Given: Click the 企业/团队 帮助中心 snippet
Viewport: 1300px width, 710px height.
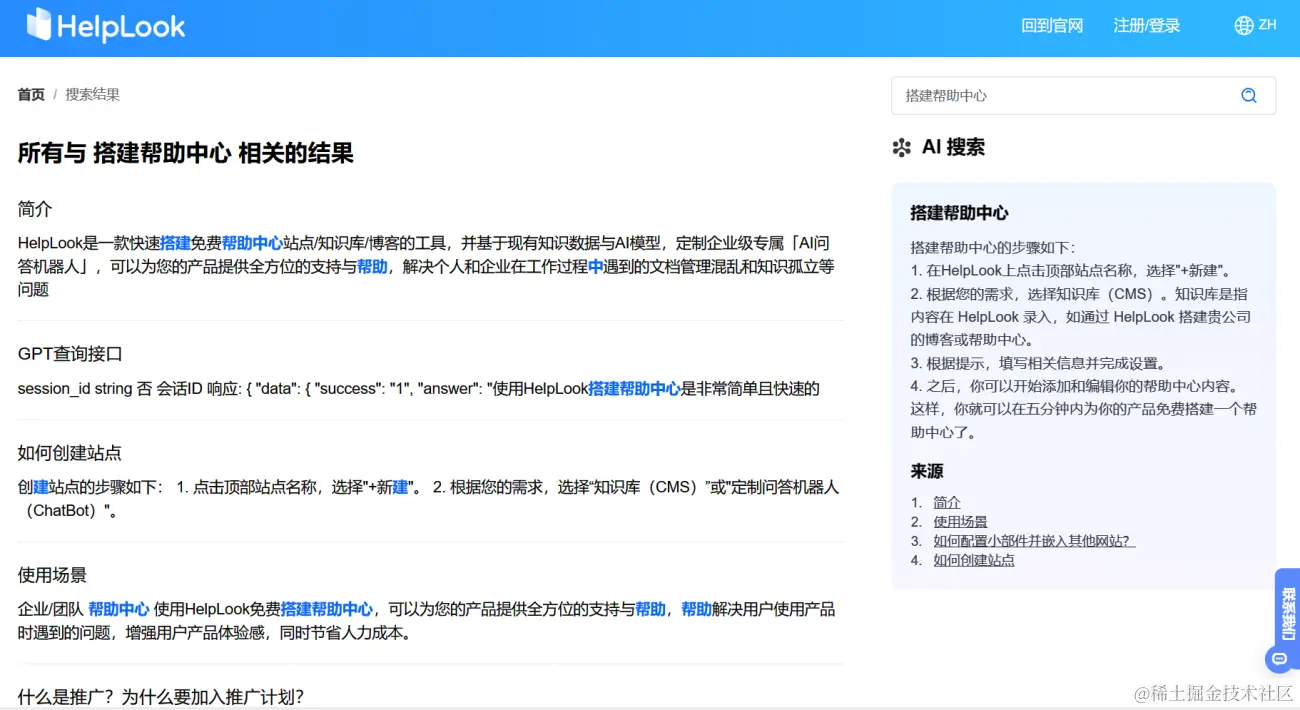Looking at the screenshot, I should (427, 621).
